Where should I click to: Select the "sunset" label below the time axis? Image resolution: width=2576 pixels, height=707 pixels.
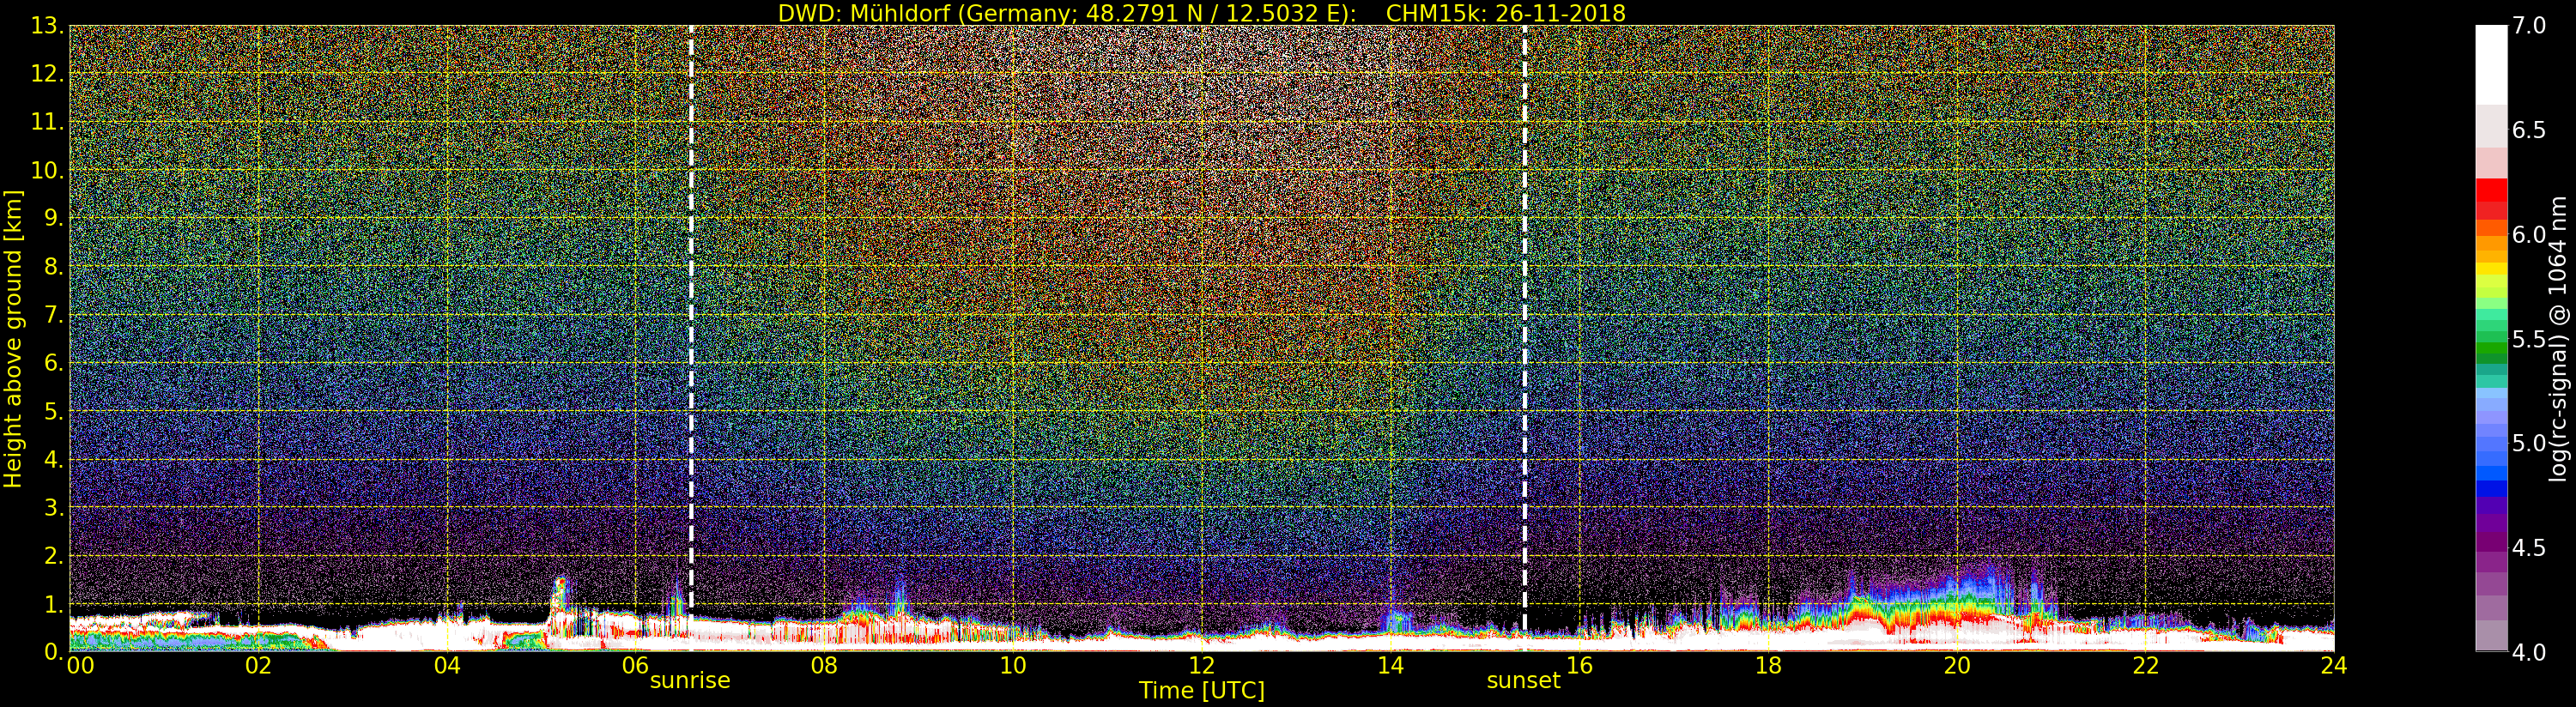click(1523, 680)
